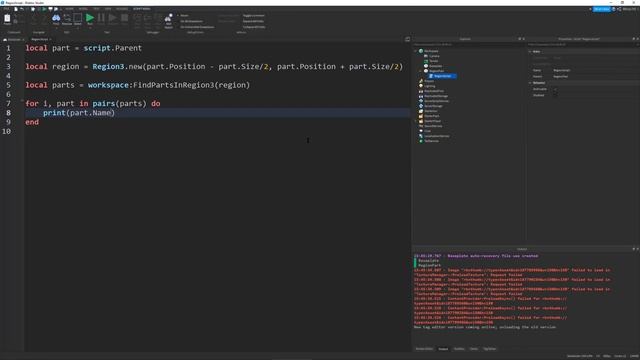Click the Paste clipboard icon

click(7, 19)
